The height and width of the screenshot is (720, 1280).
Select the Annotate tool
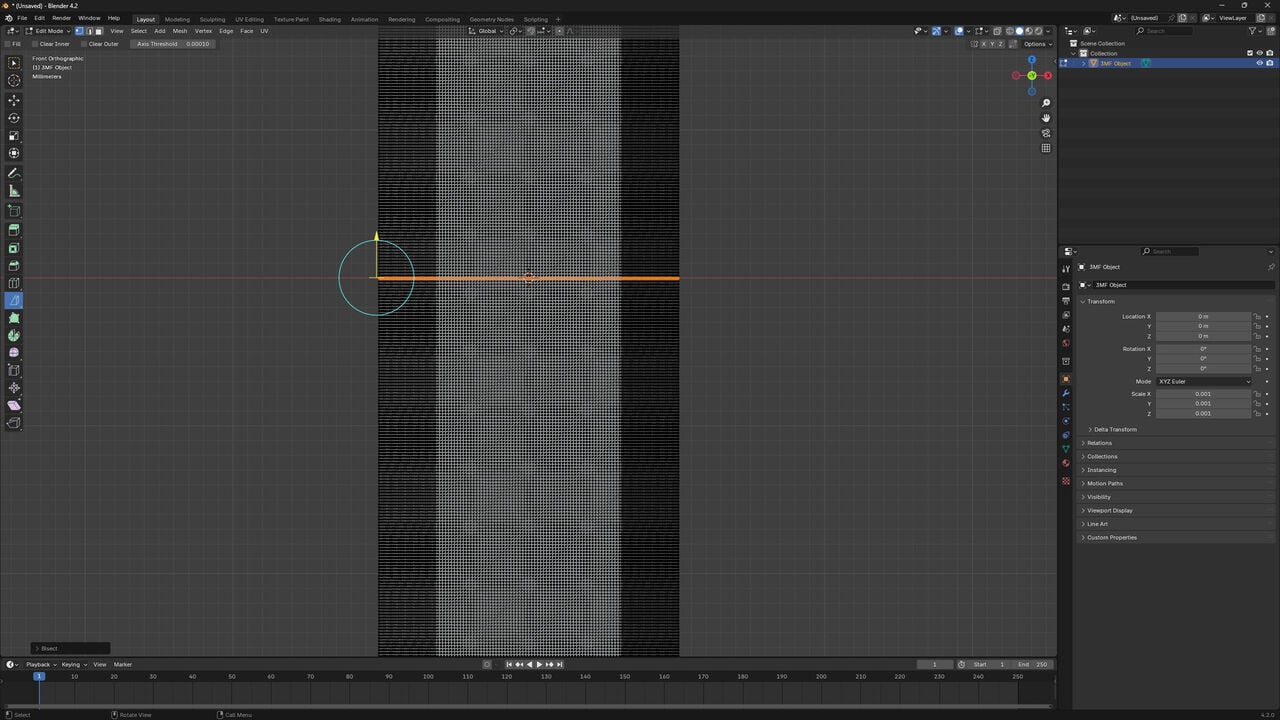pyautogui.click(x=14, y=173)
